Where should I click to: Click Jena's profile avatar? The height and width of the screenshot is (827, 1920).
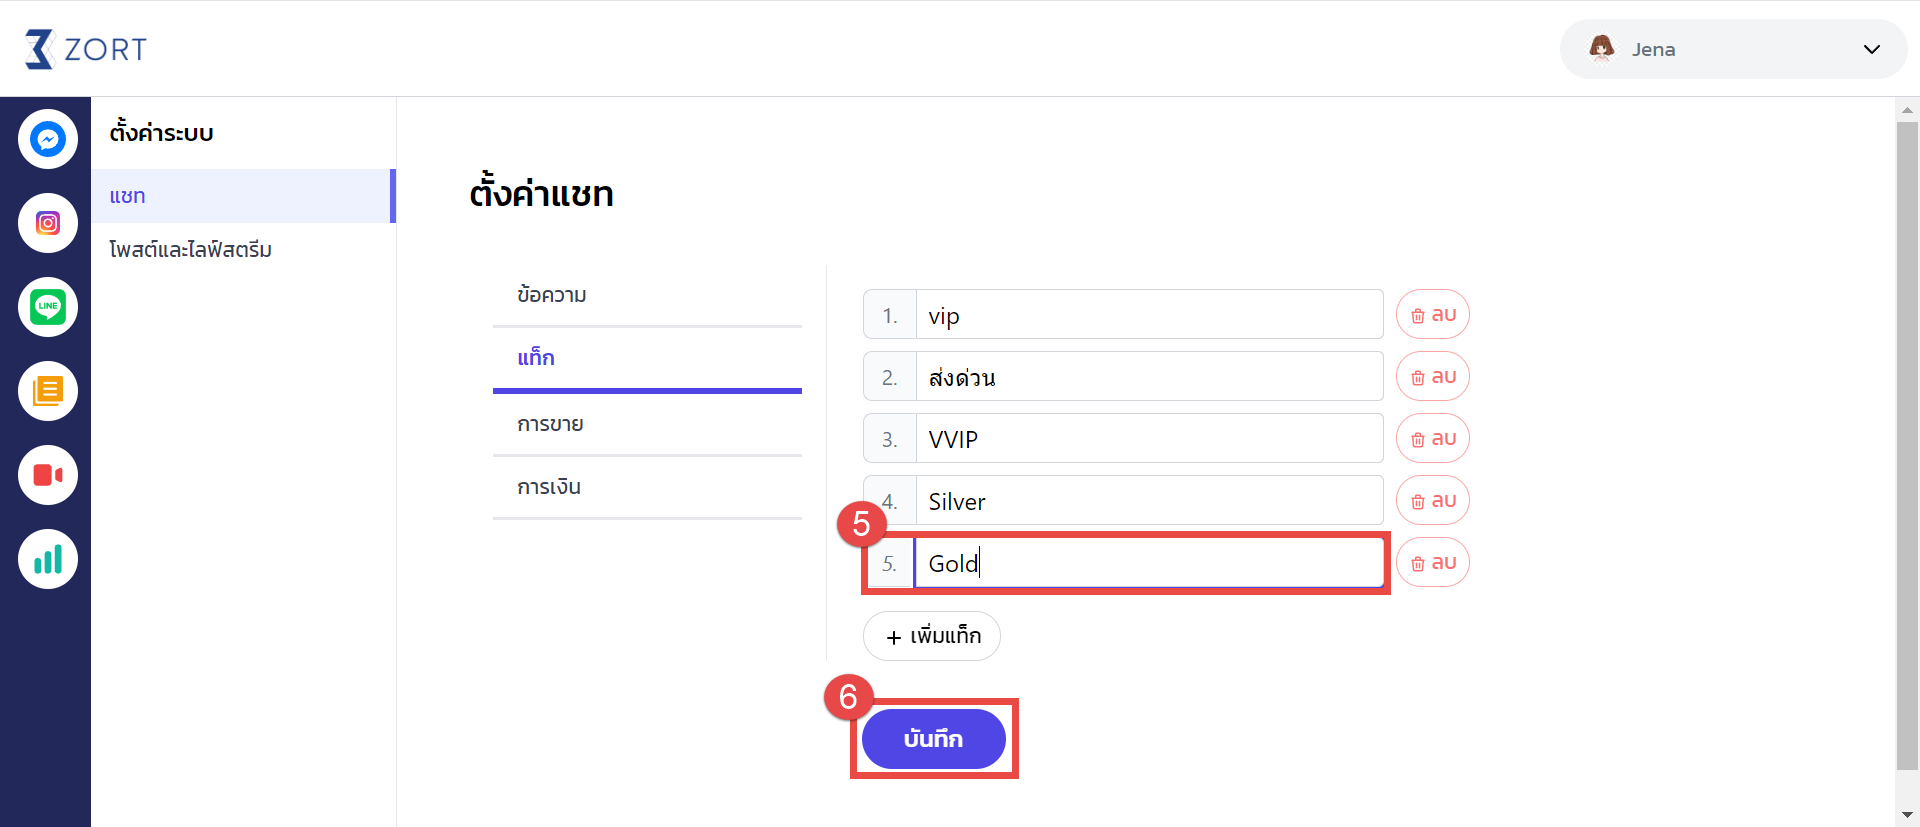tap(1602, 48)
